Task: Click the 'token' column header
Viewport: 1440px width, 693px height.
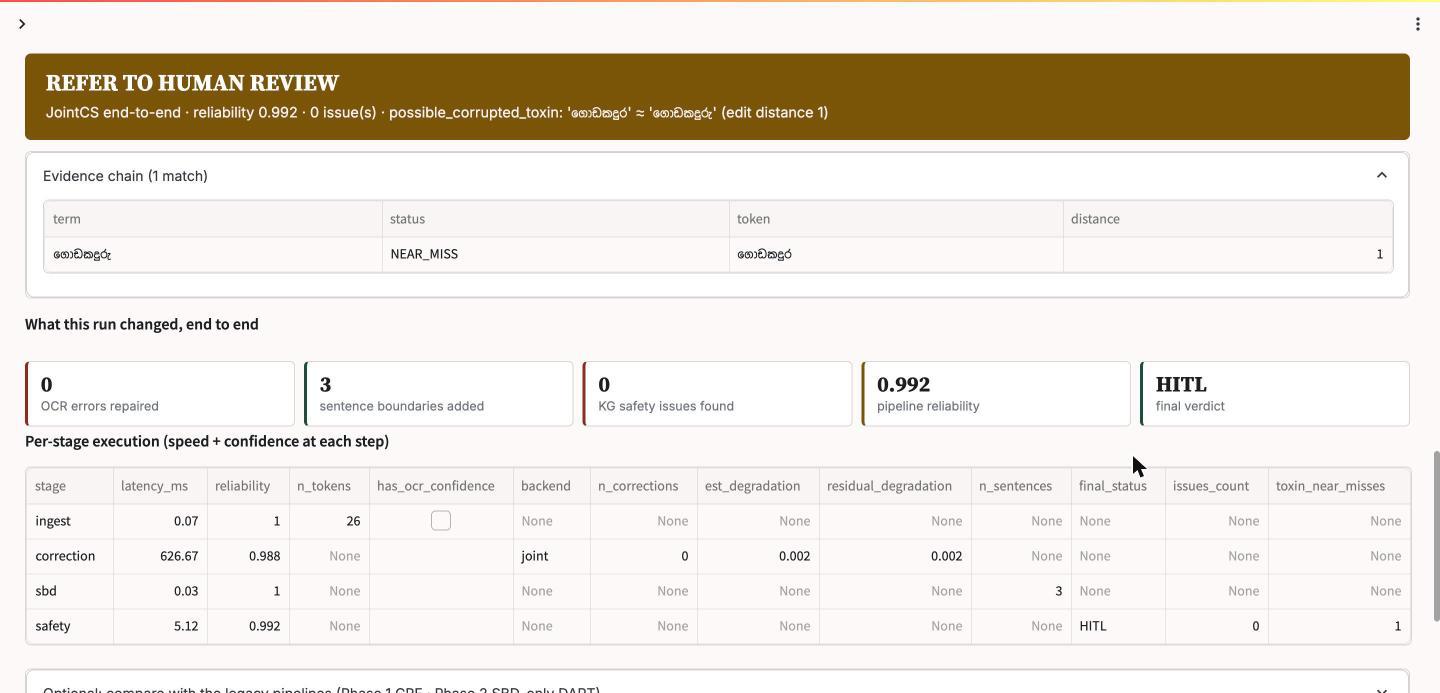Action: tap(896, 219)
